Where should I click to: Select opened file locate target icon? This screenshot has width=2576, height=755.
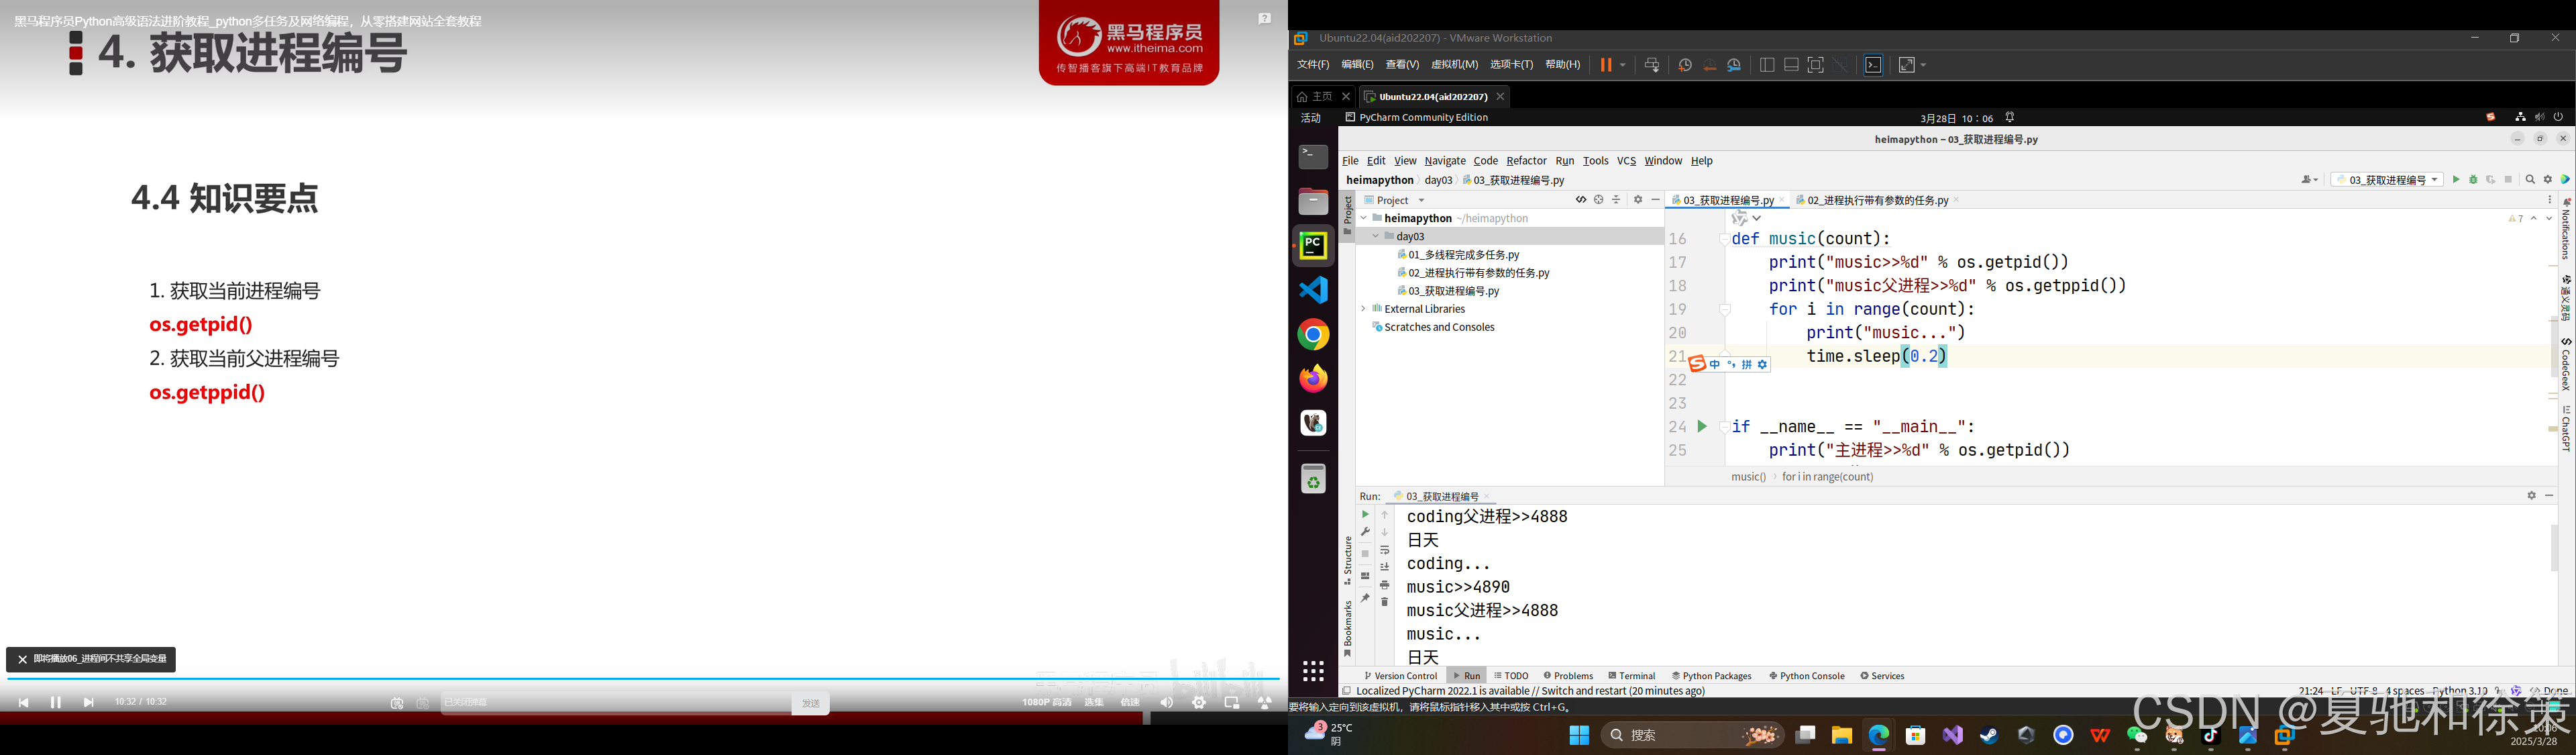[x=1598, y=200]
